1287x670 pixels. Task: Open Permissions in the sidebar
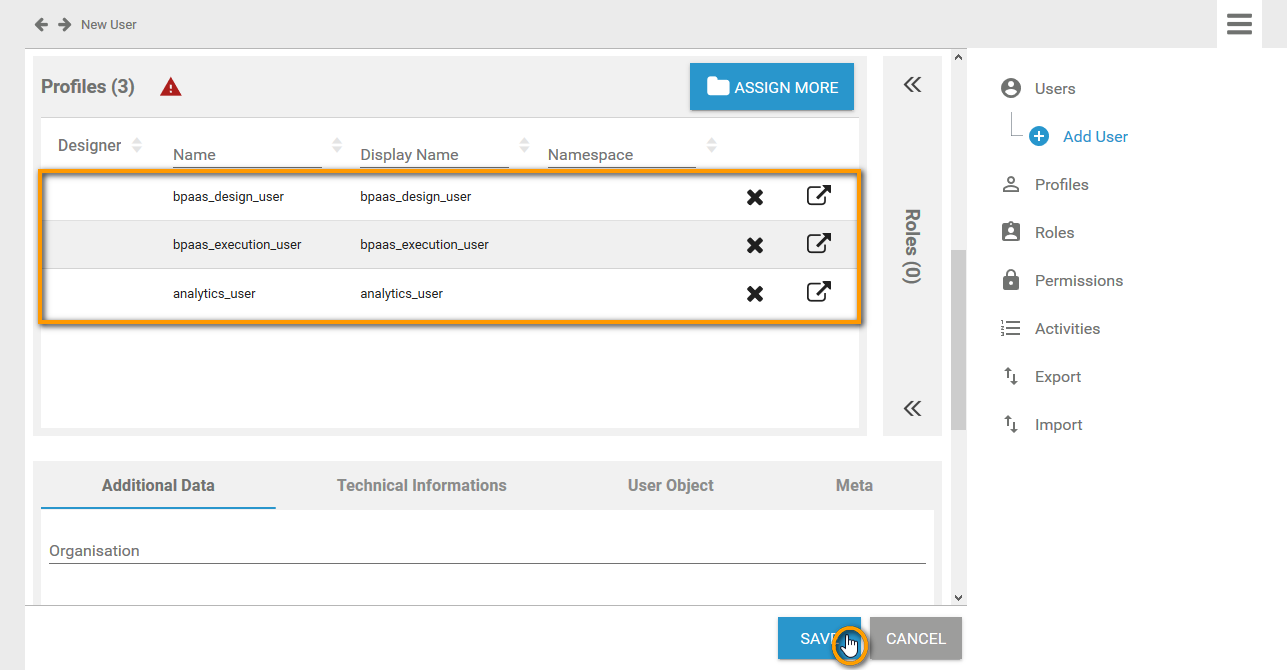[1078, 281]
